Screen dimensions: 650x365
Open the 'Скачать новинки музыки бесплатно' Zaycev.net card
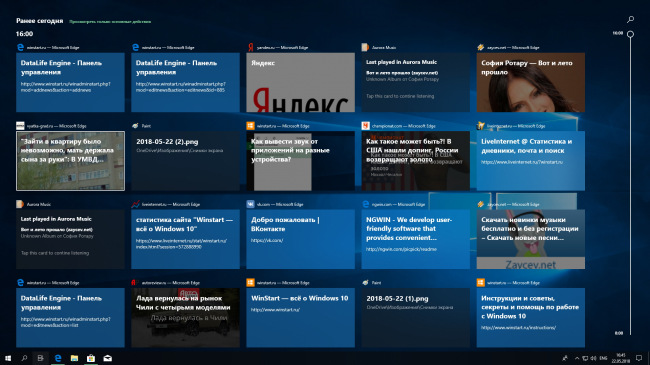click(x=531, y=239)
